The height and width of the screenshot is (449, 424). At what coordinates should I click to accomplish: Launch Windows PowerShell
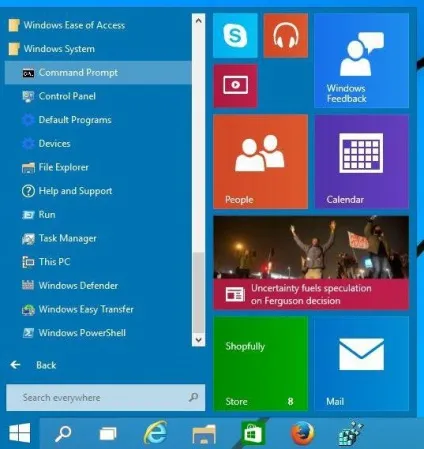[98, 333]
